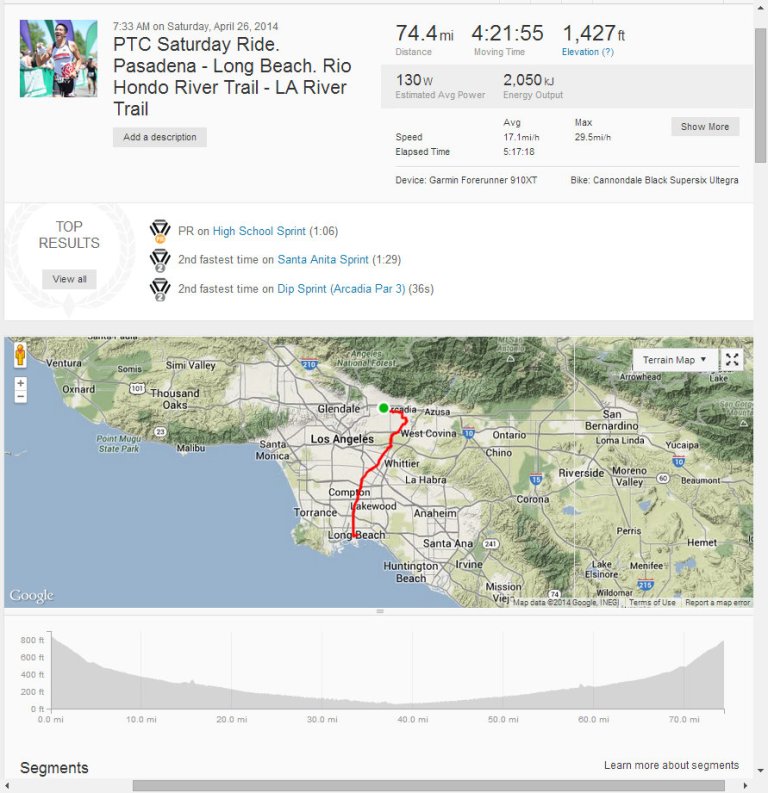Zoom in on the route map
The height and width of the screenshot is (793, 768).
click(20, 383)
